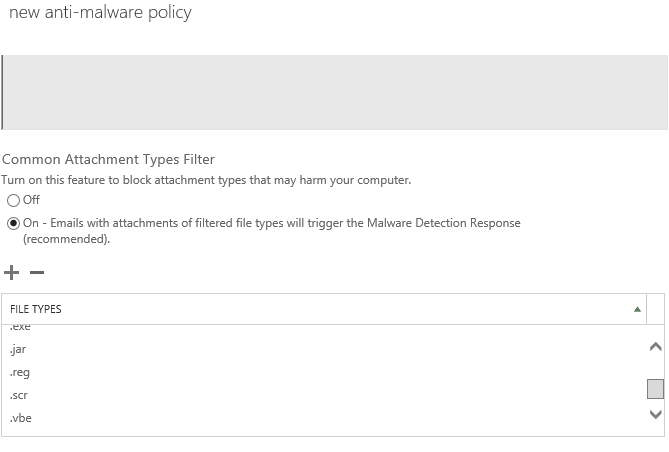Click the minus icon to remove file type

point(37,273)
